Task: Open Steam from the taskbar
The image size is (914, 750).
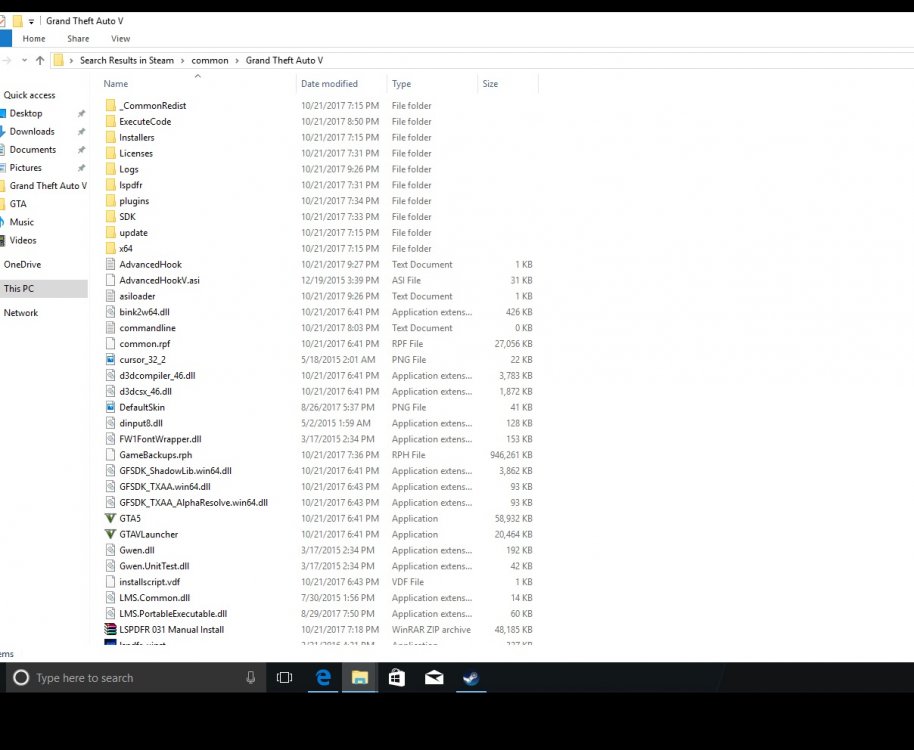Action: (471, 677)
